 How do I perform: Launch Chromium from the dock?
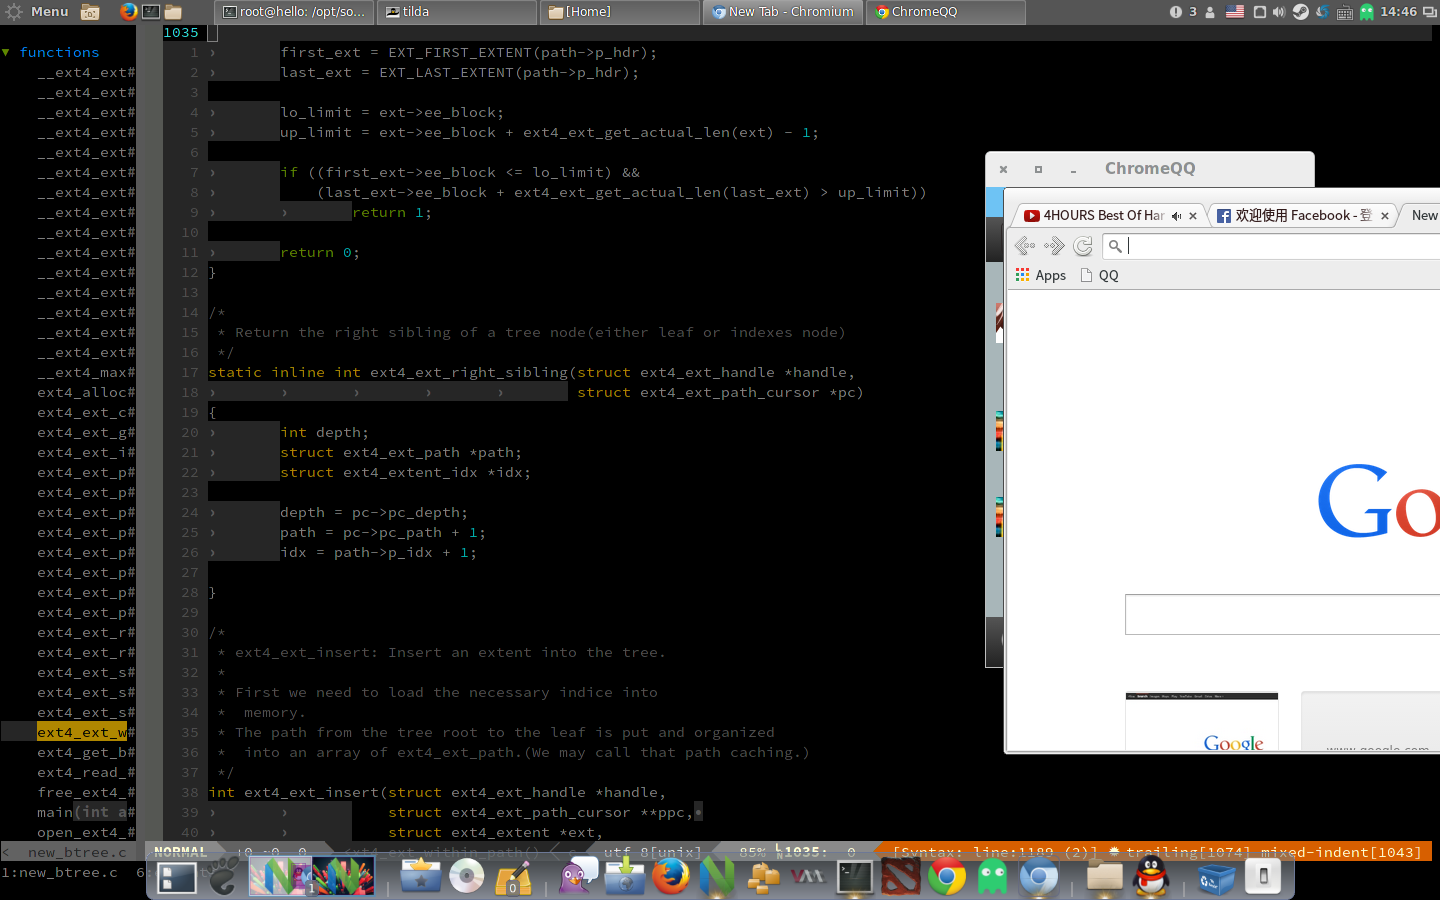[1039, 877]
